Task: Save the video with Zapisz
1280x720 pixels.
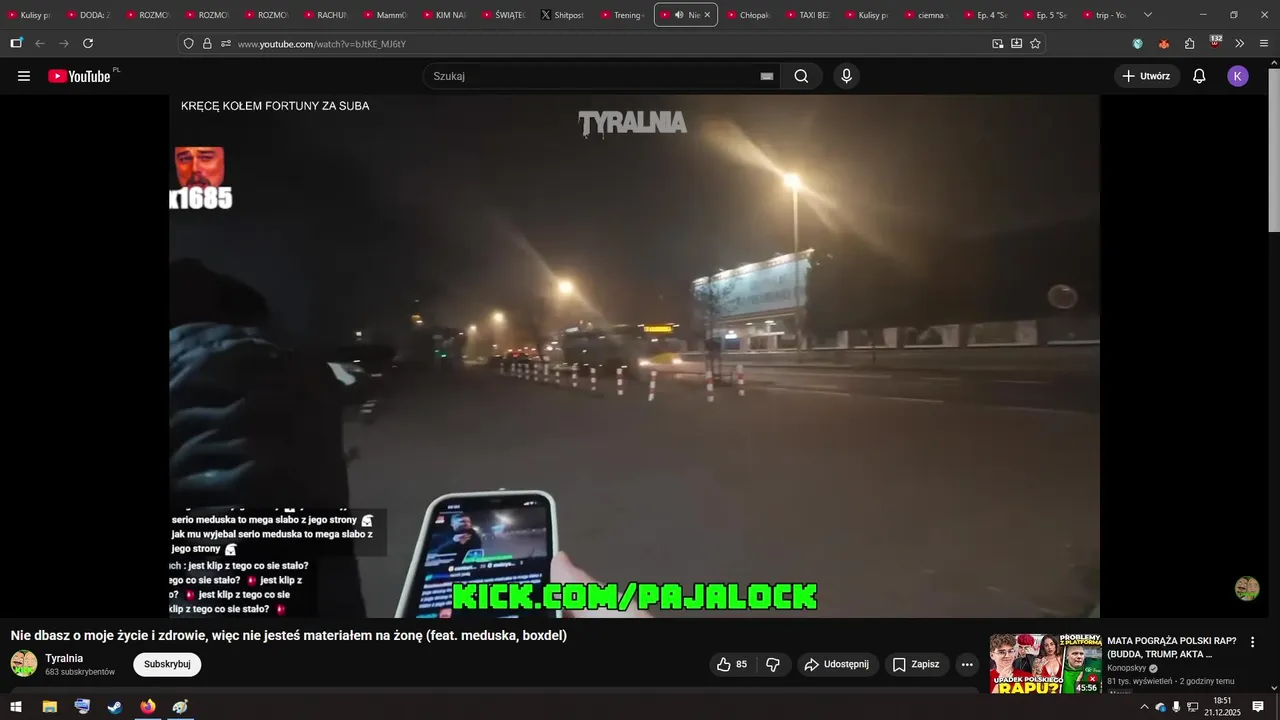Action: (917, 664)
